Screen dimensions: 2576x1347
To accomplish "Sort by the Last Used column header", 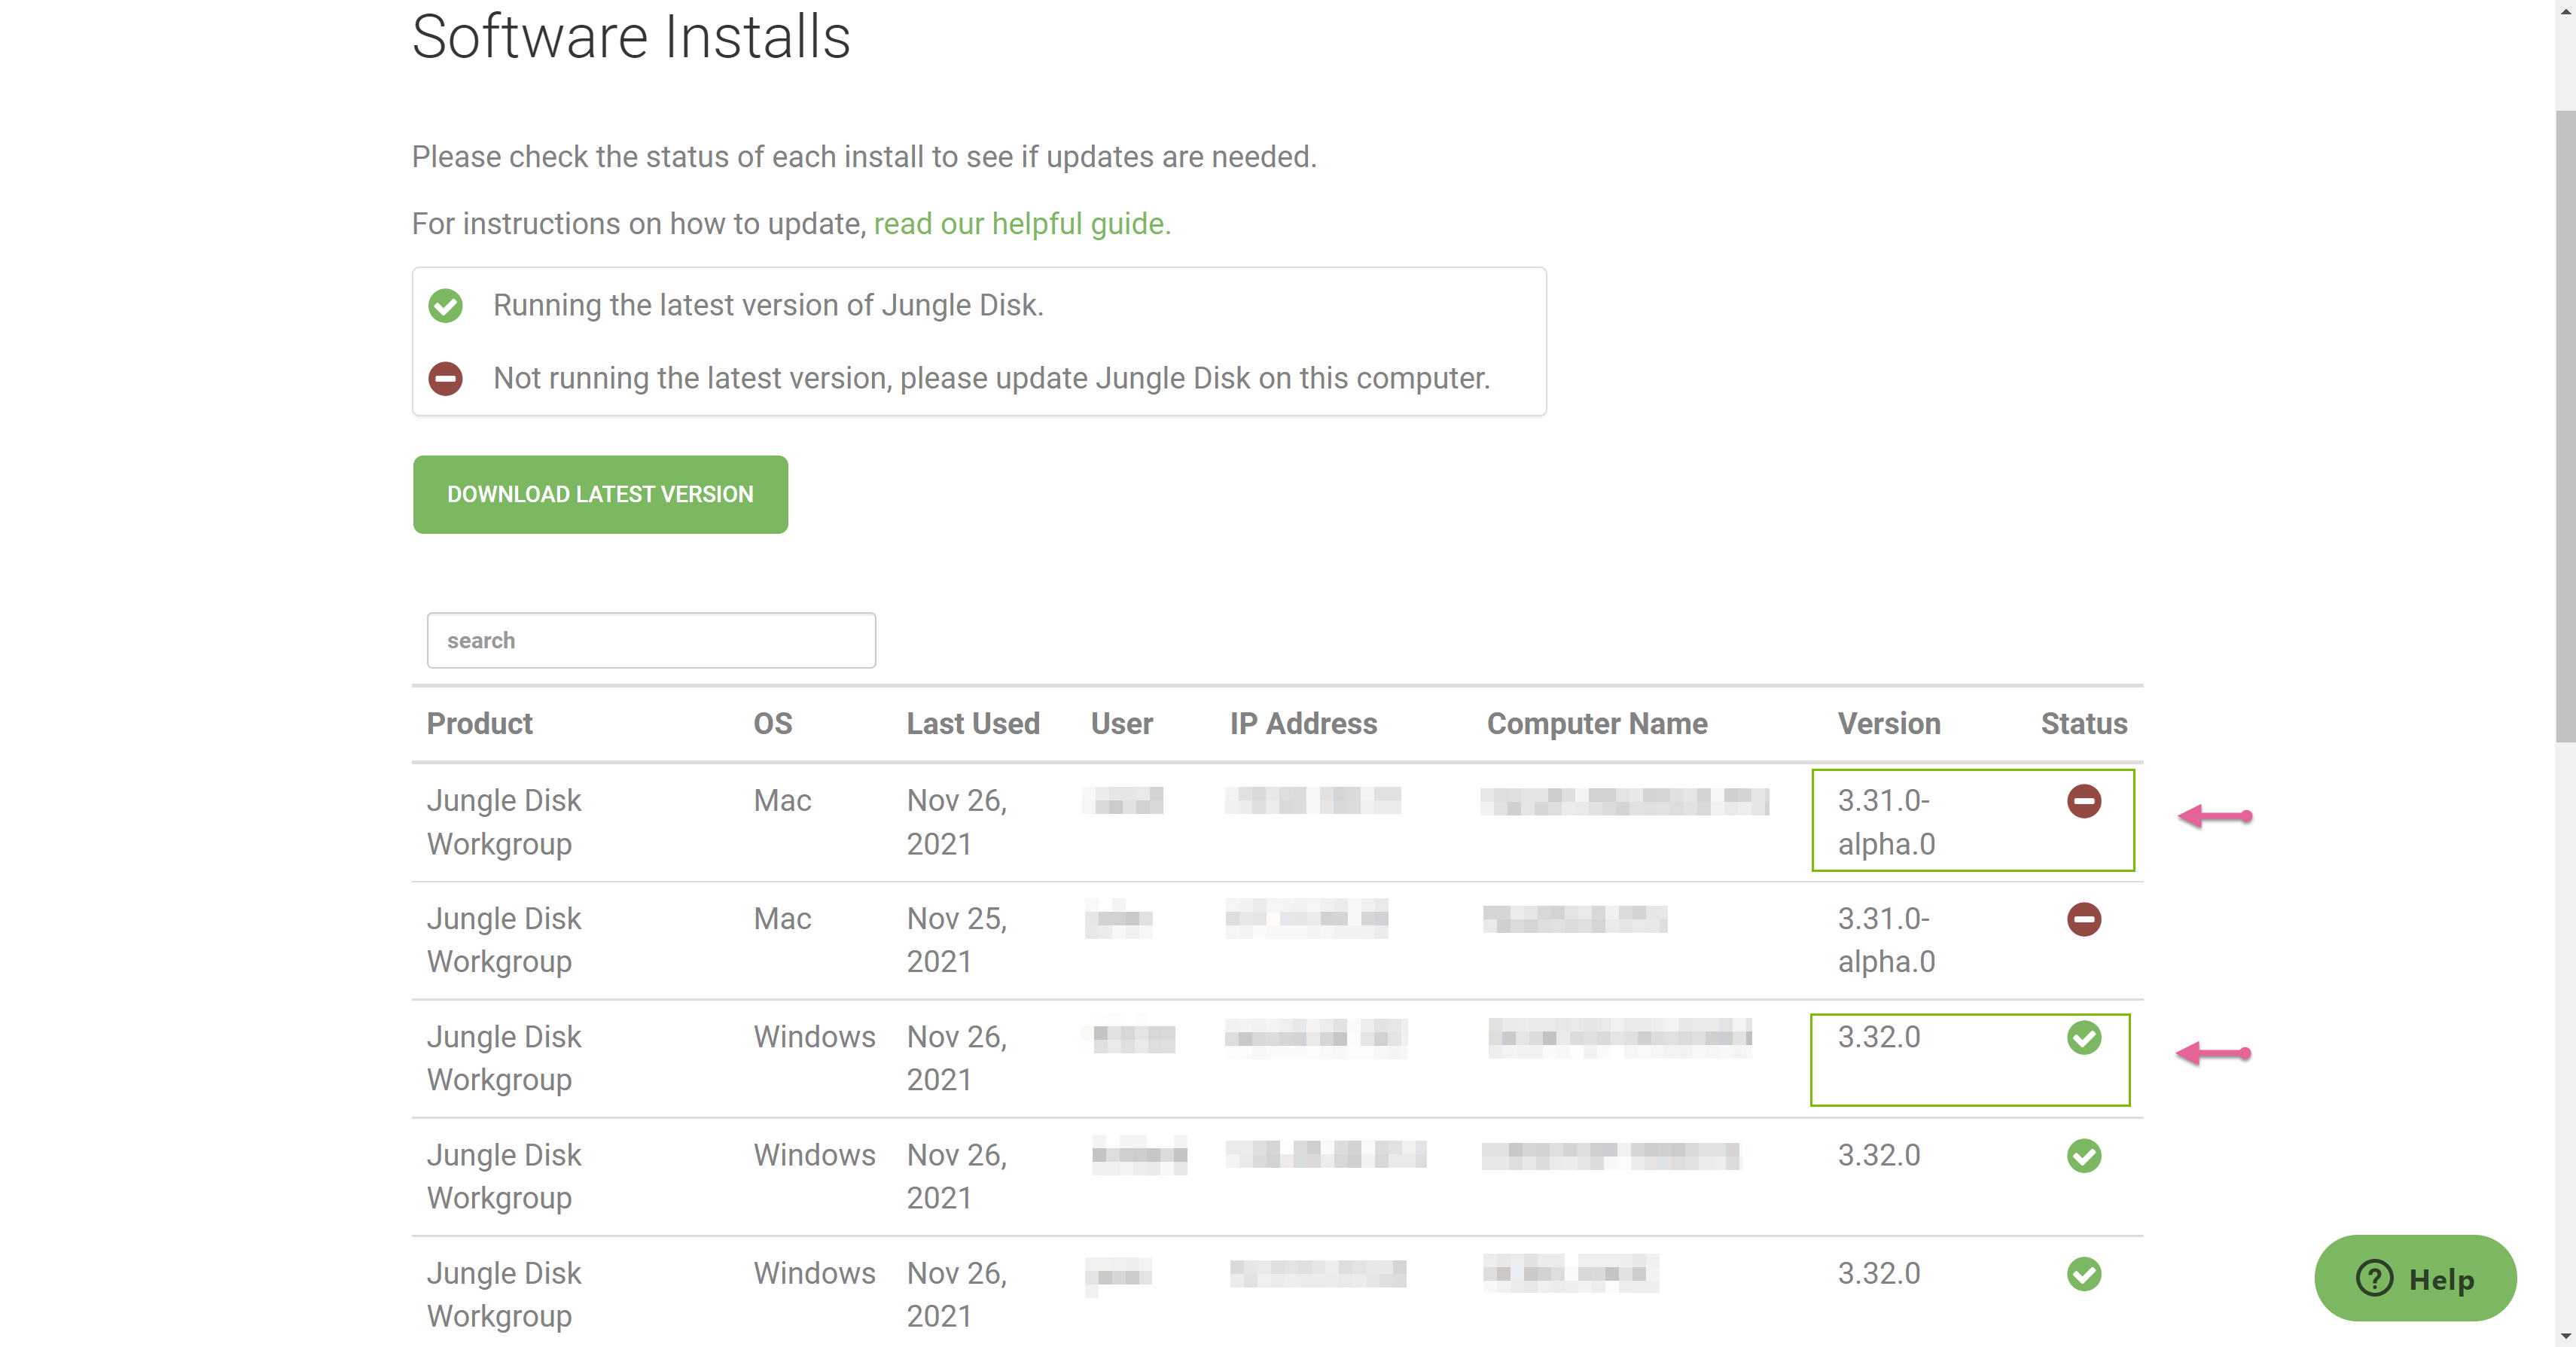I will (973, 723).
